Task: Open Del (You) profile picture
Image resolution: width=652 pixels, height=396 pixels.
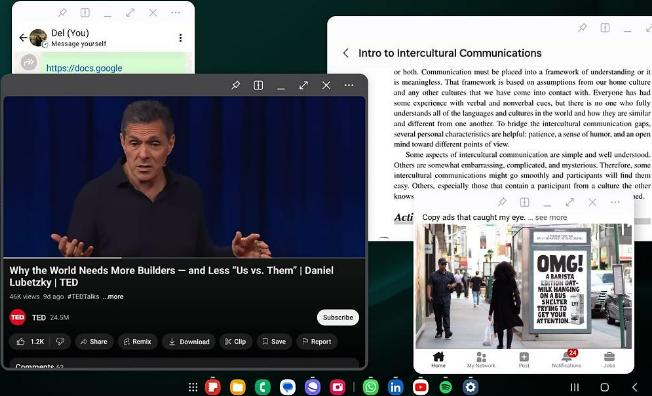Action: point(38,38)
